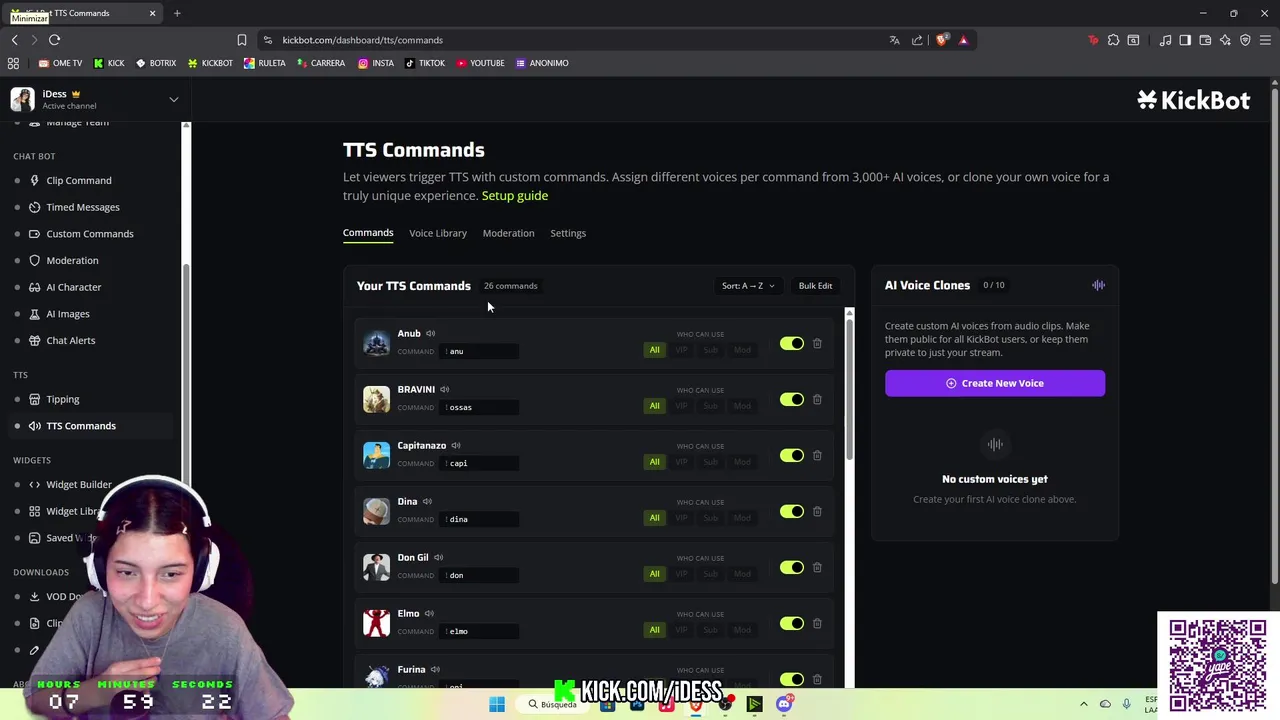Viewport: 1280px width, 720px height.
Task: Click the Windows Start icon on the taskbar
Action: tap(497, 704)
